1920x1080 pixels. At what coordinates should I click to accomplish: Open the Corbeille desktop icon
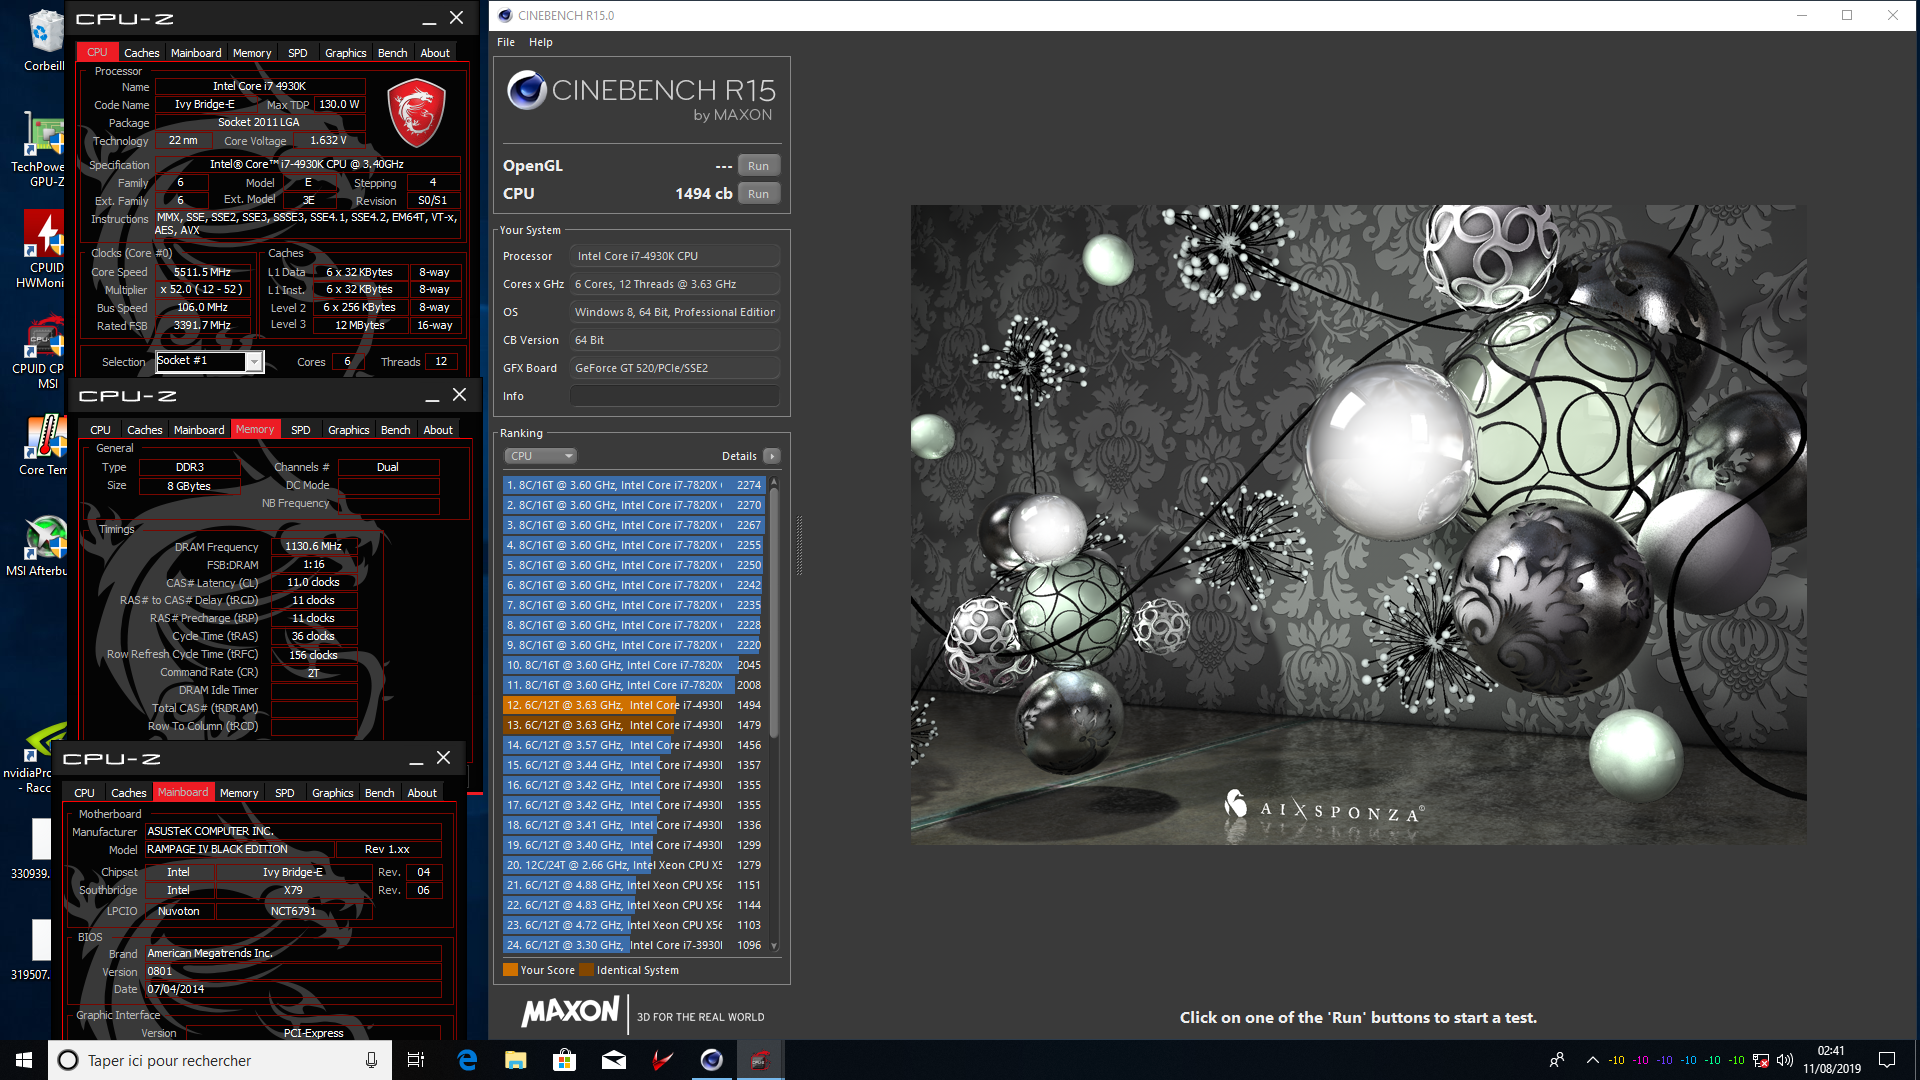coord(43,40)
